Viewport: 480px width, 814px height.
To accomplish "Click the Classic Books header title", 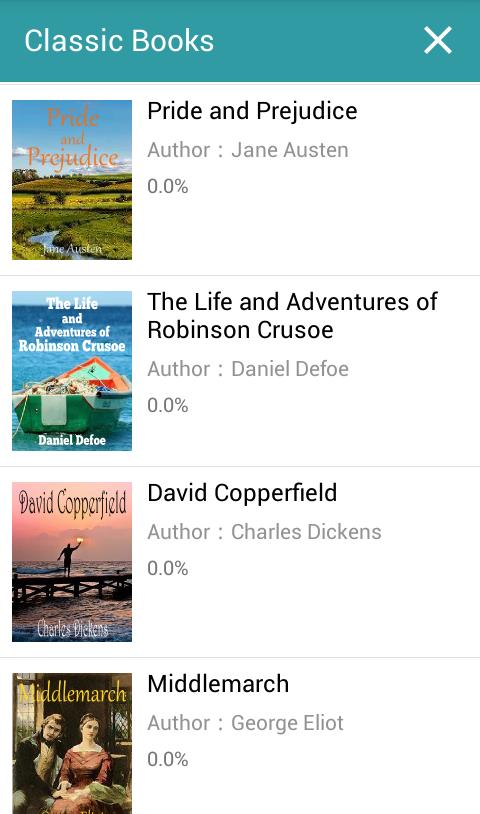I will [119, 40].
